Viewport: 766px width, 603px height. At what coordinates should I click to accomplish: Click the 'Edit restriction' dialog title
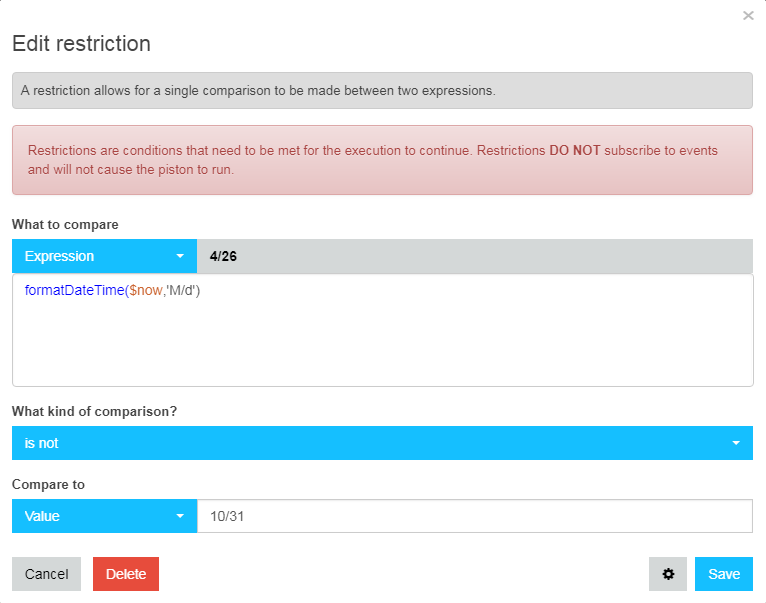click(82, 43)
